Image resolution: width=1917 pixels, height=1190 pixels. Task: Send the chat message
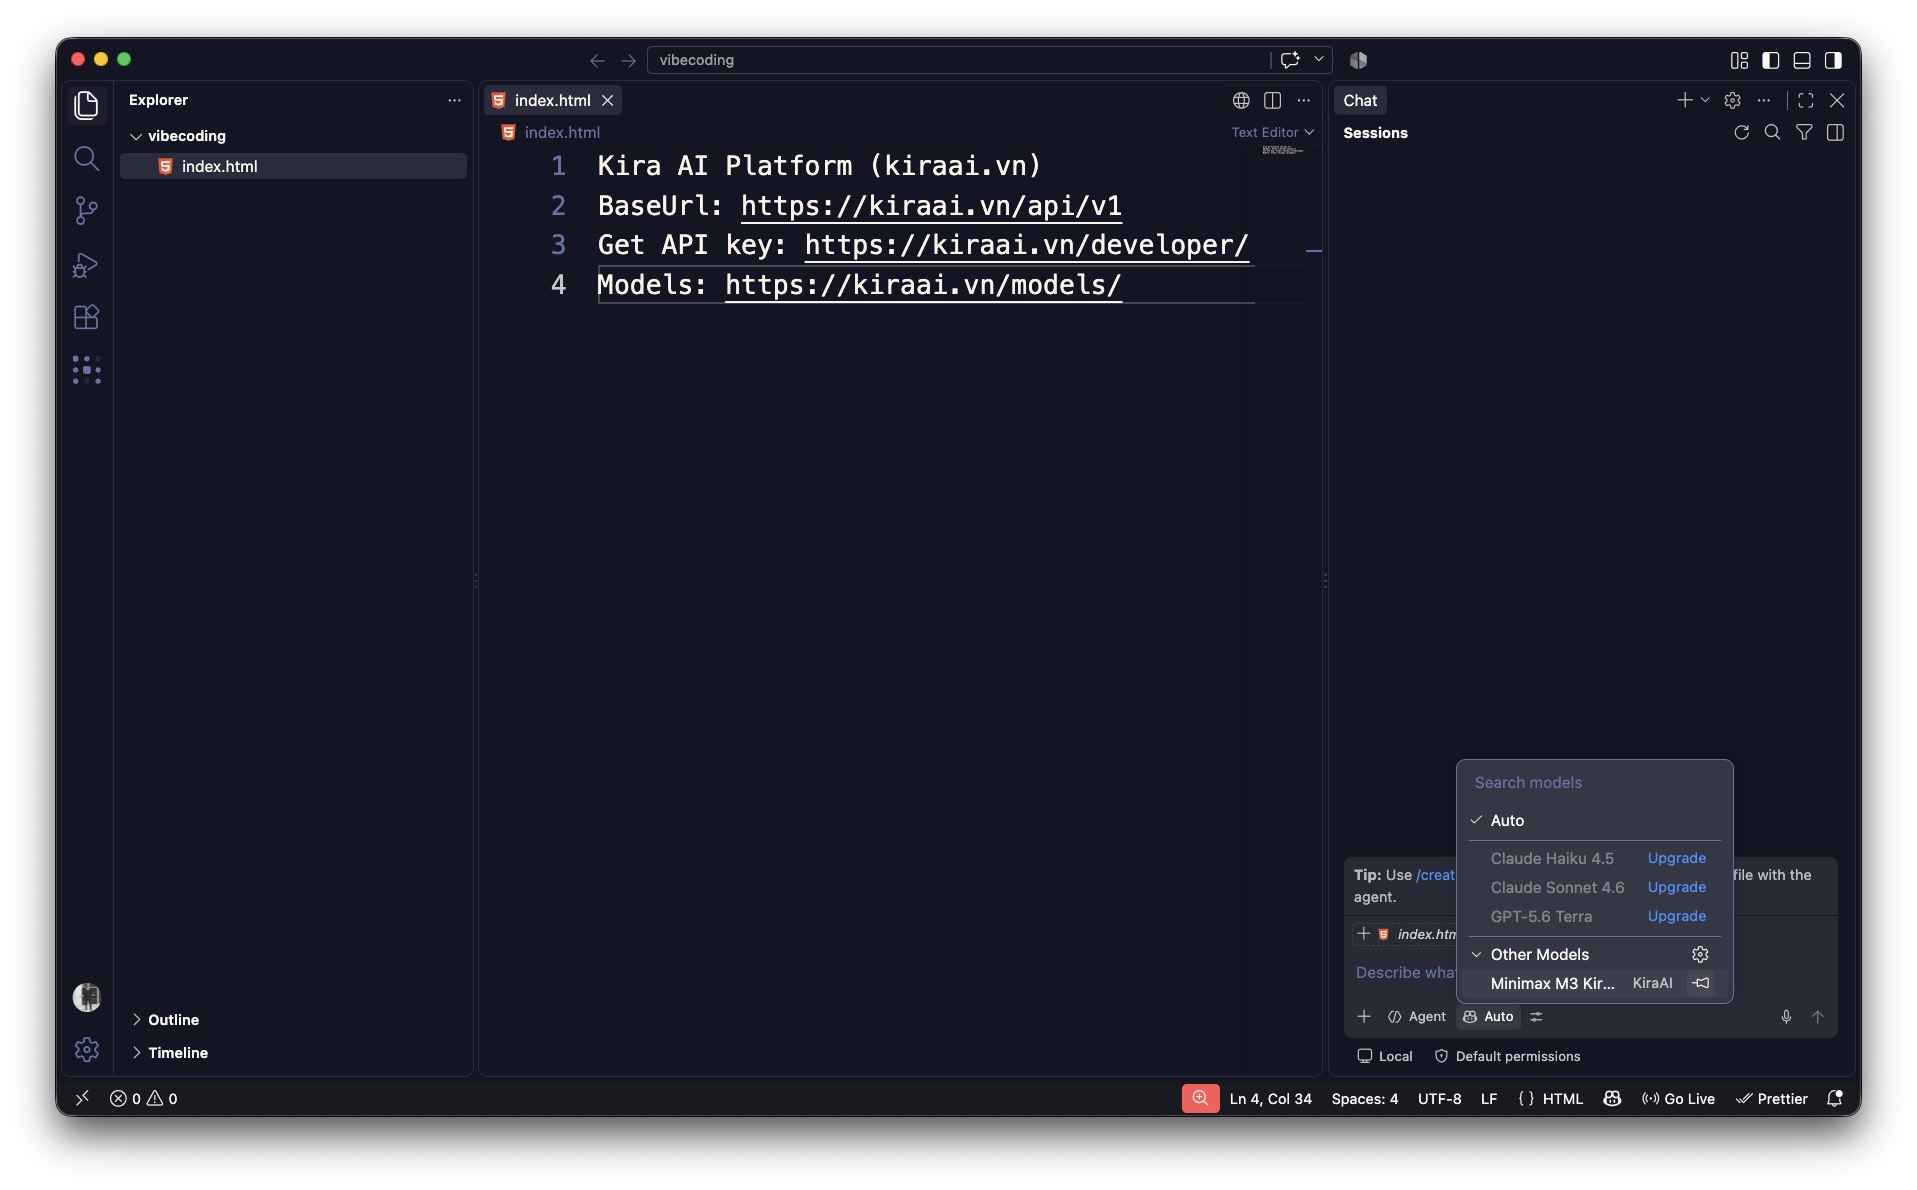(x=1818, y=1017)
